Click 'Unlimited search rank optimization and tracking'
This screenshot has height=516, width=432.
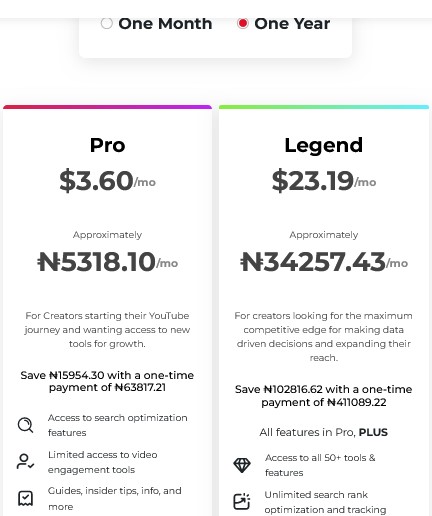point(325,502)
